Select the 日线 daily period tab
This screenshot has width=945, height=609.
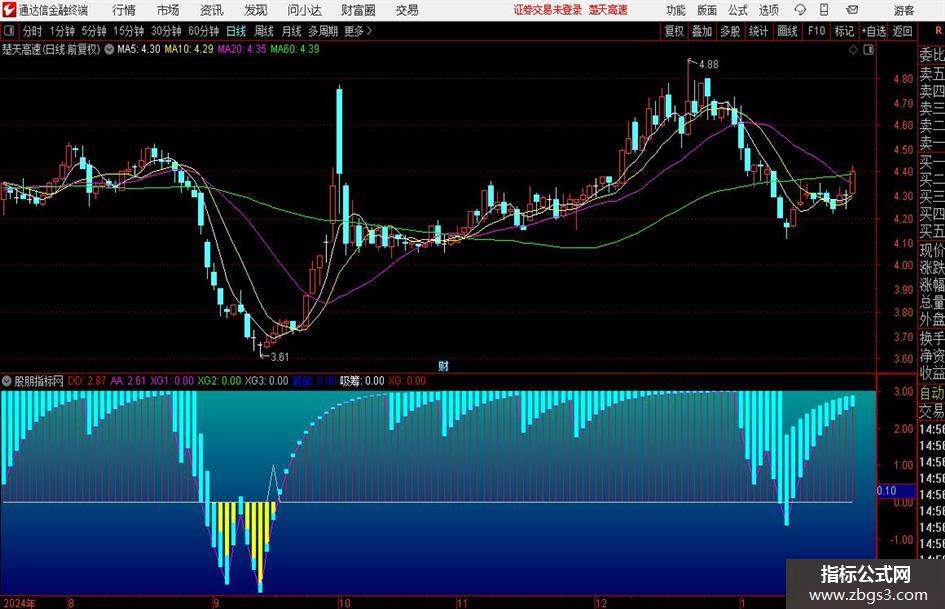[236, 31]
